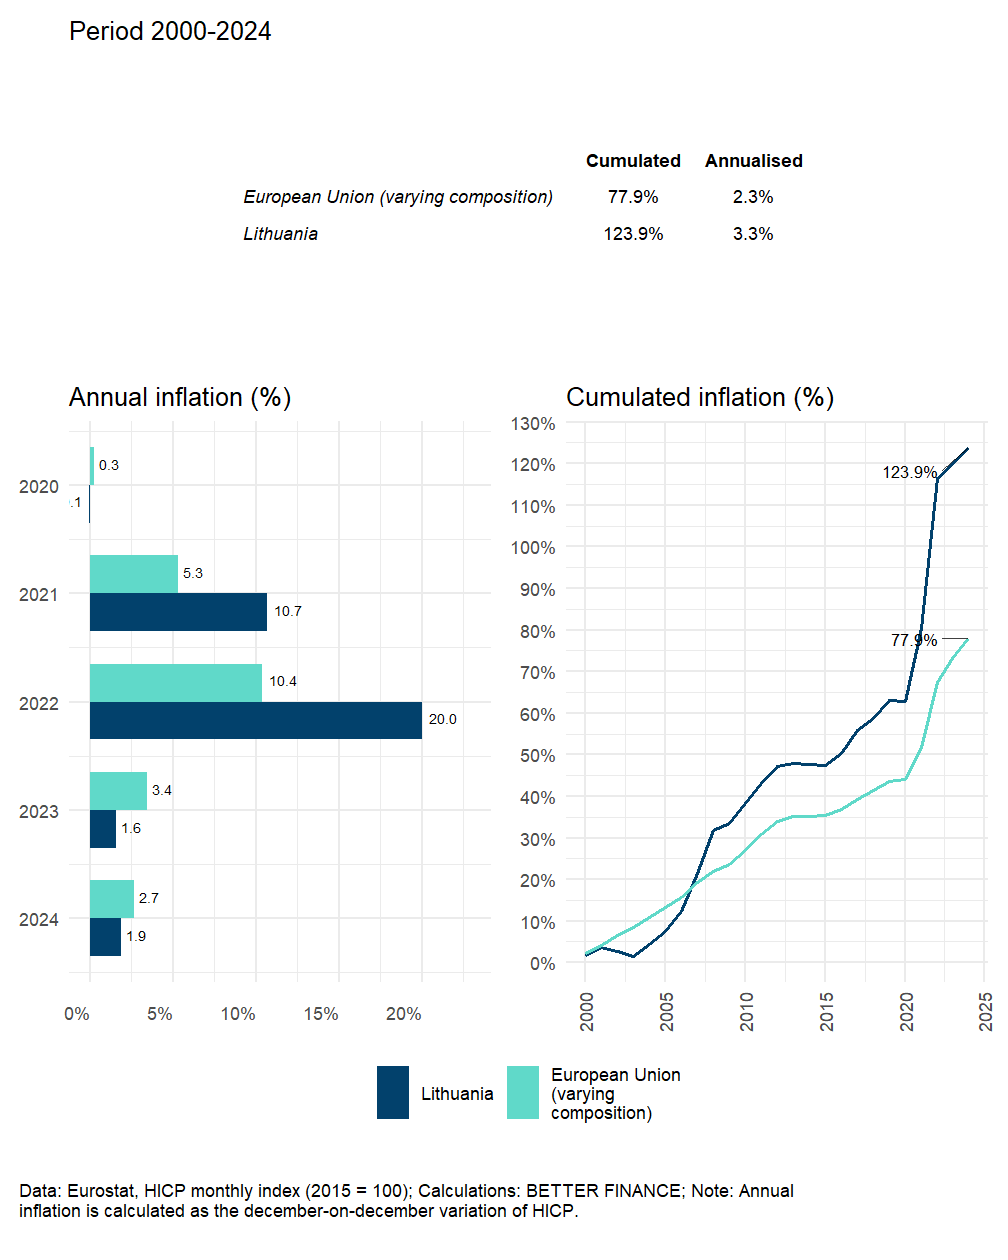Viewport: 1008px width, 1260px height.
Task: Select the European Union (varying composition) table row label
Action: click(x=398, y=197)
